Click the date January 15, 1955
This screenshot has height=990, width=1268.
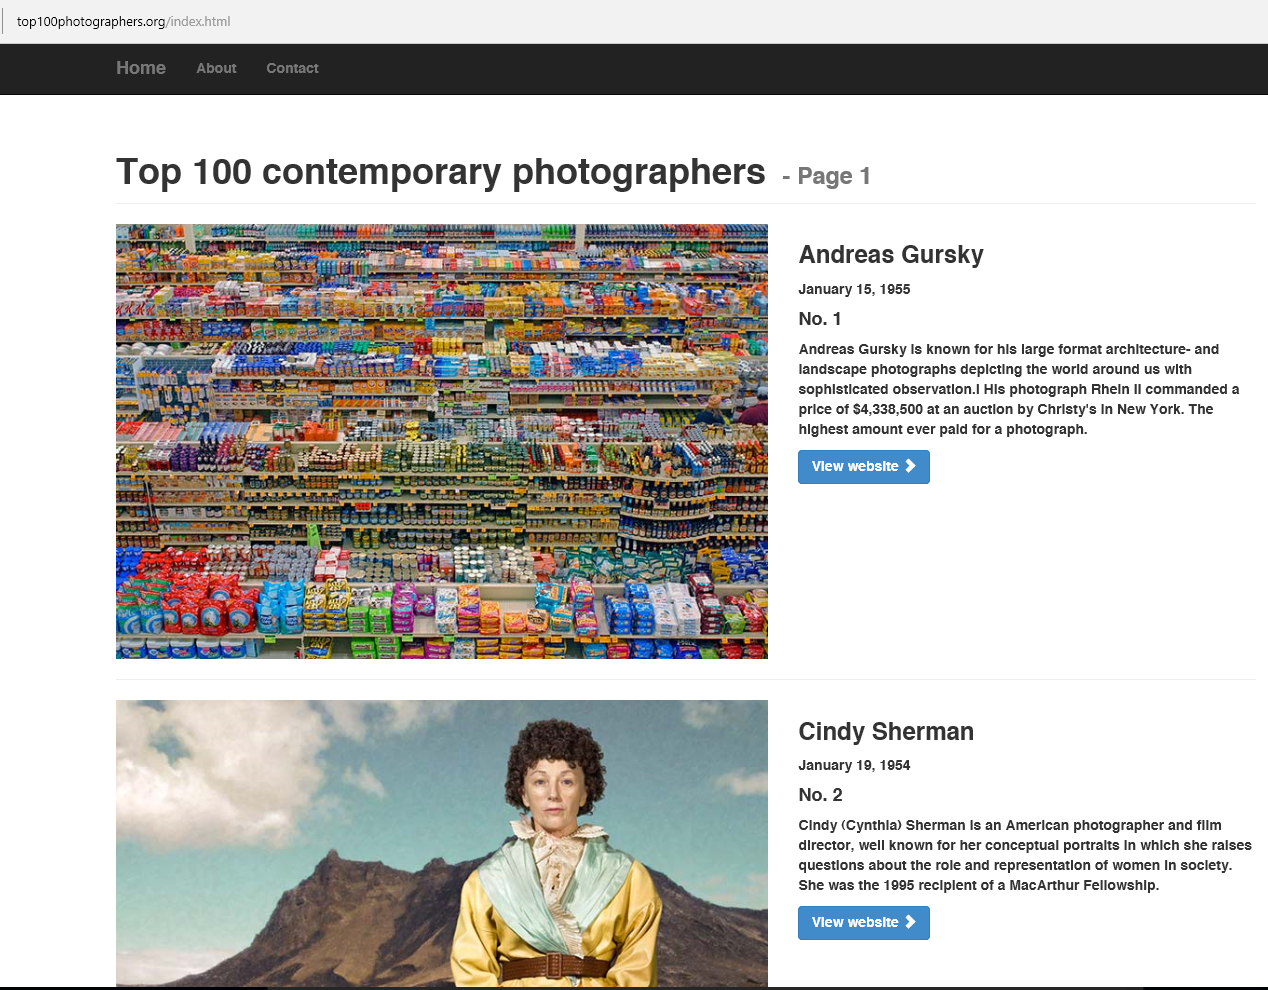click(x=854, y=289)
